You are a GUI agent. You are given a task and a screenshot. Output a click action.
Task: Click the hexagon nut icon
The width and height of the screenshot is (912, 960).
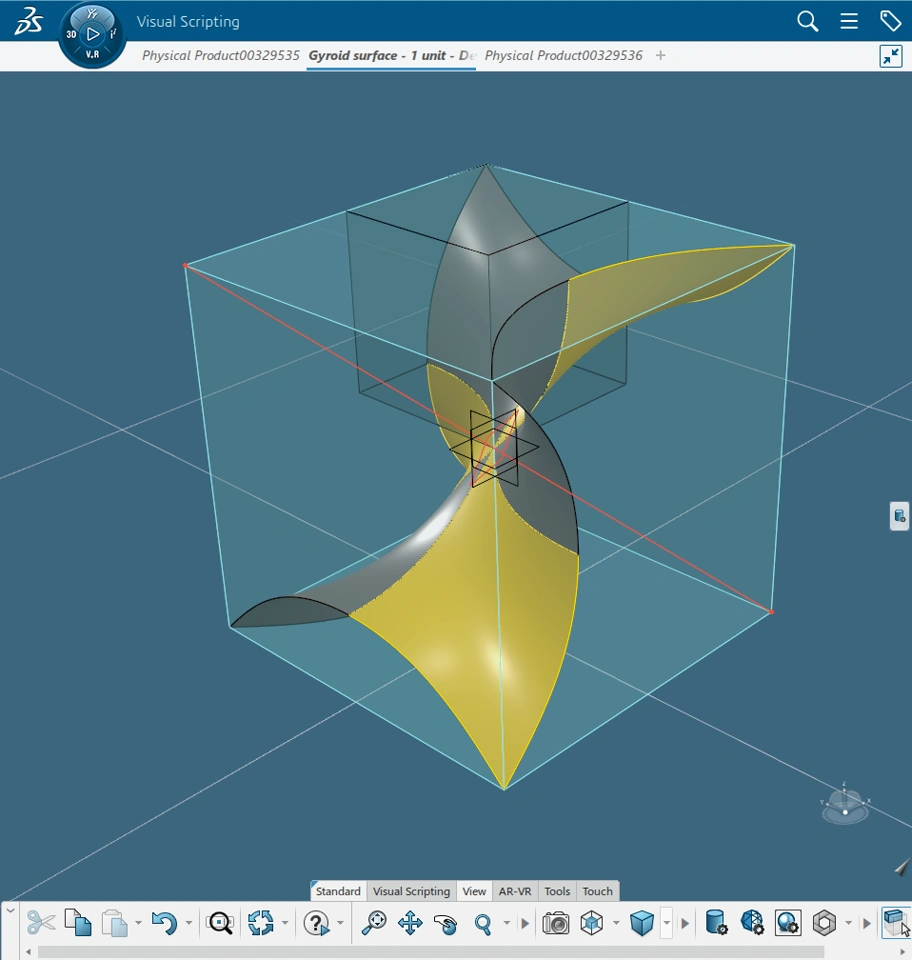pyautogui.click(x=824, y=923)
